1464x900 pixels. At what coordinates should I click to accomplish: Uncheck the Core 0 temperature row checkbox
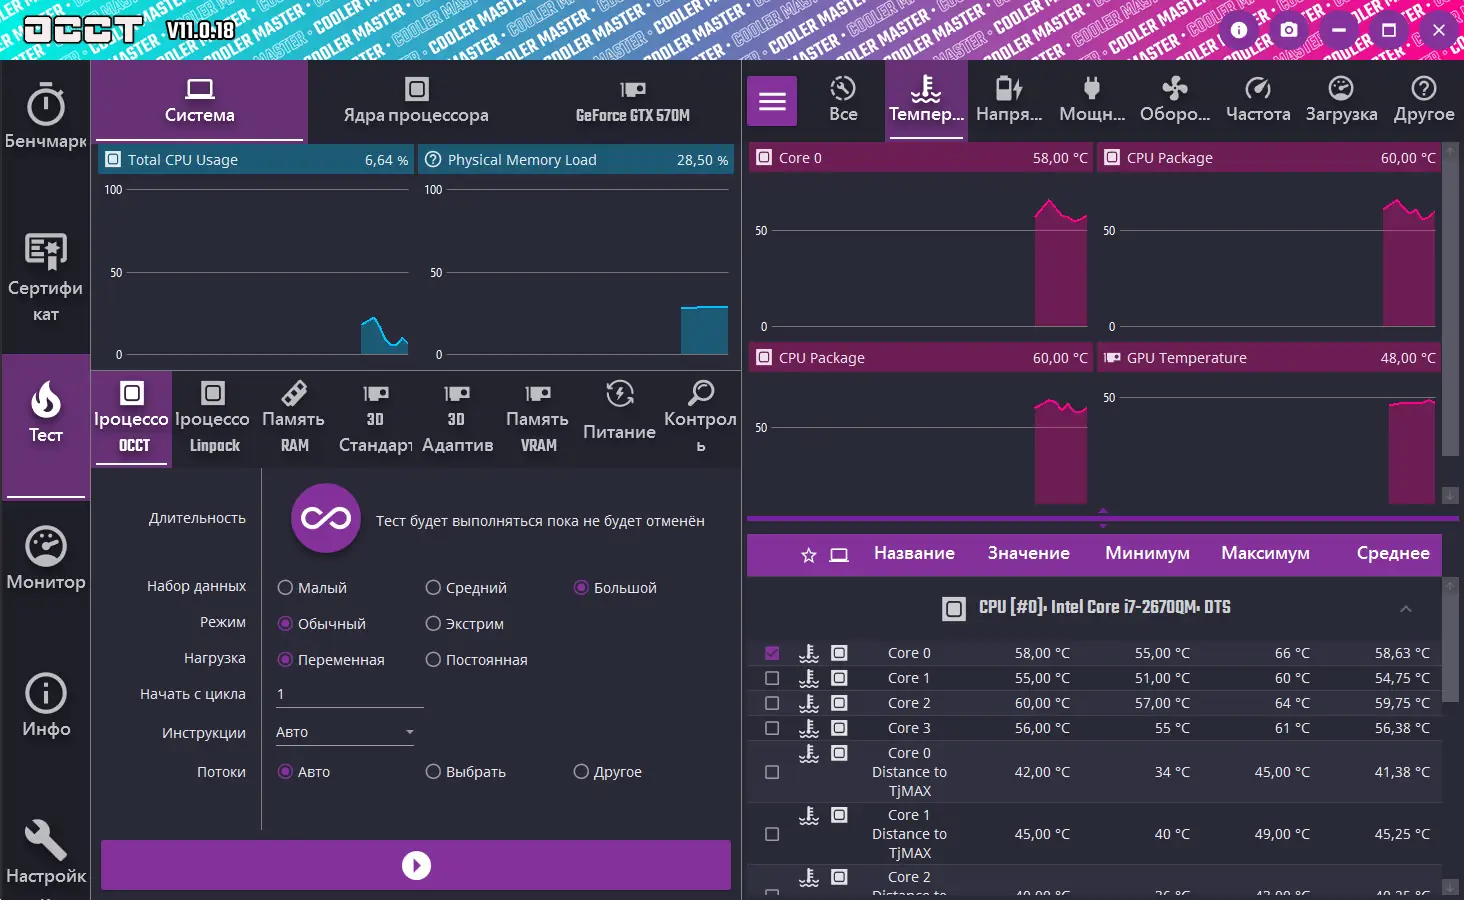772,653
